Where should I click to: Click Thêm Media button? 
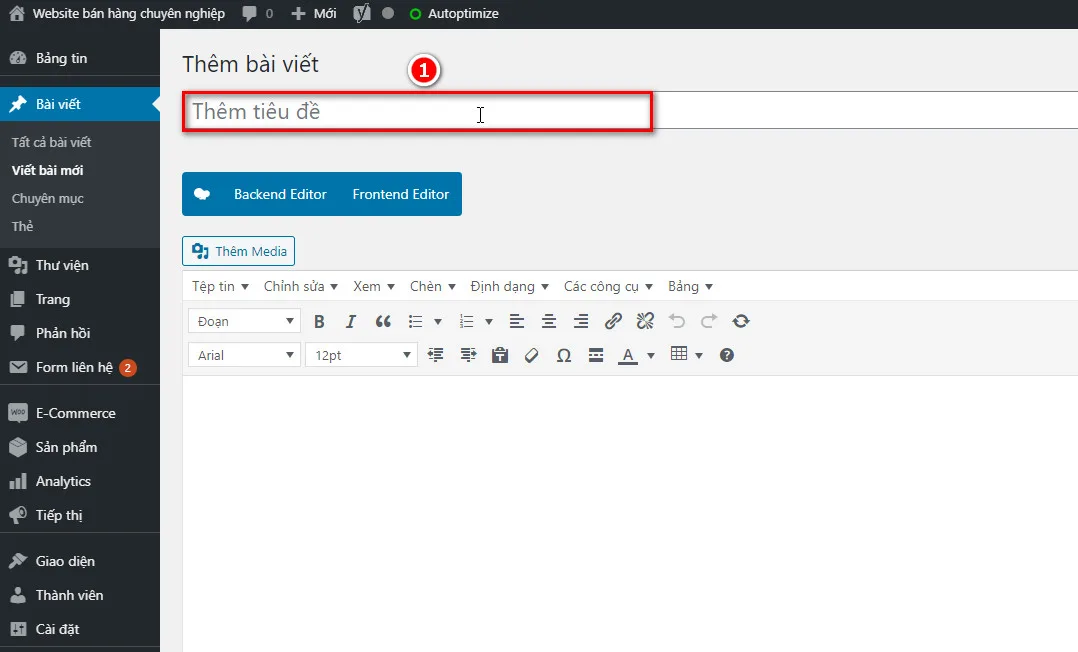click(239, 251)
